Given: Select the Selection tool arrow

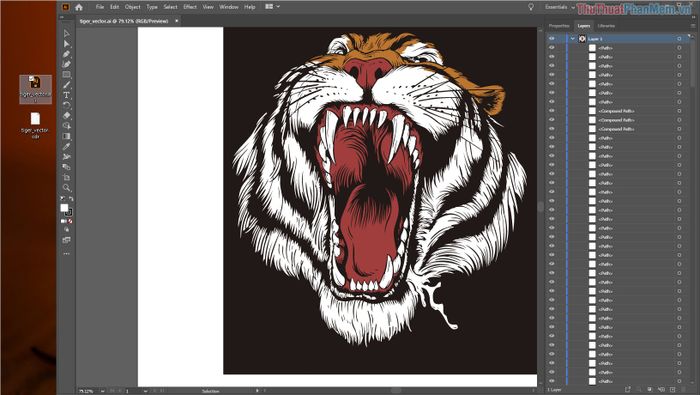Looking at the screenshot, I should pos(67,33).
